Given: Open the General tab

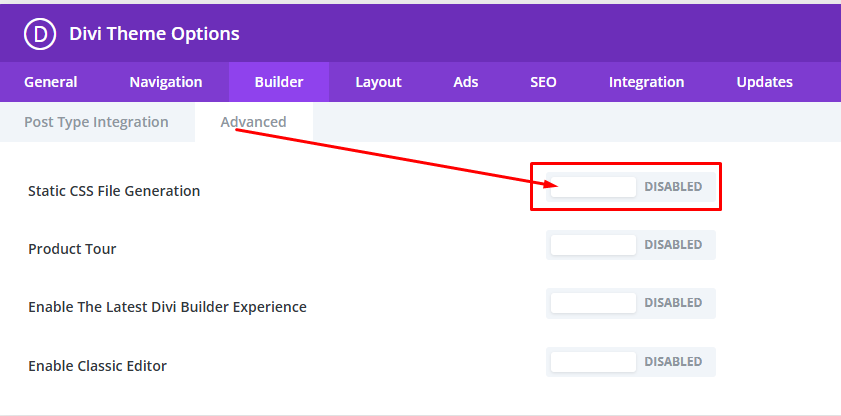Looking at the screenshot, I should [50, 82].
